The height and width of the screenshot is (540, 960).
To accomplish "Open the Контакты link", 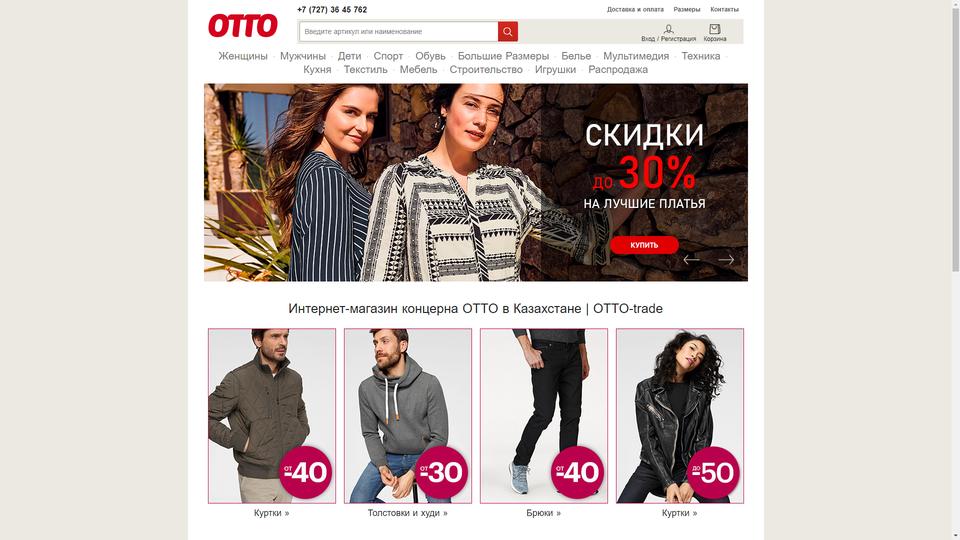I will click(724, 9).
